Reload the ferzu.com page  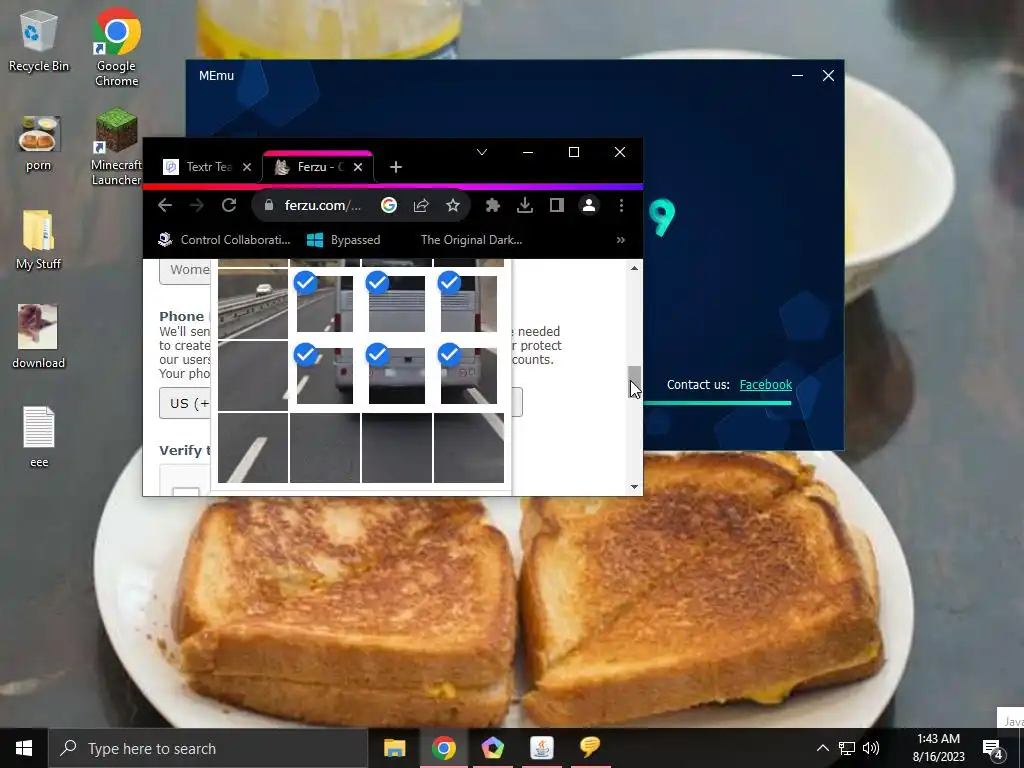pos(229,205)
